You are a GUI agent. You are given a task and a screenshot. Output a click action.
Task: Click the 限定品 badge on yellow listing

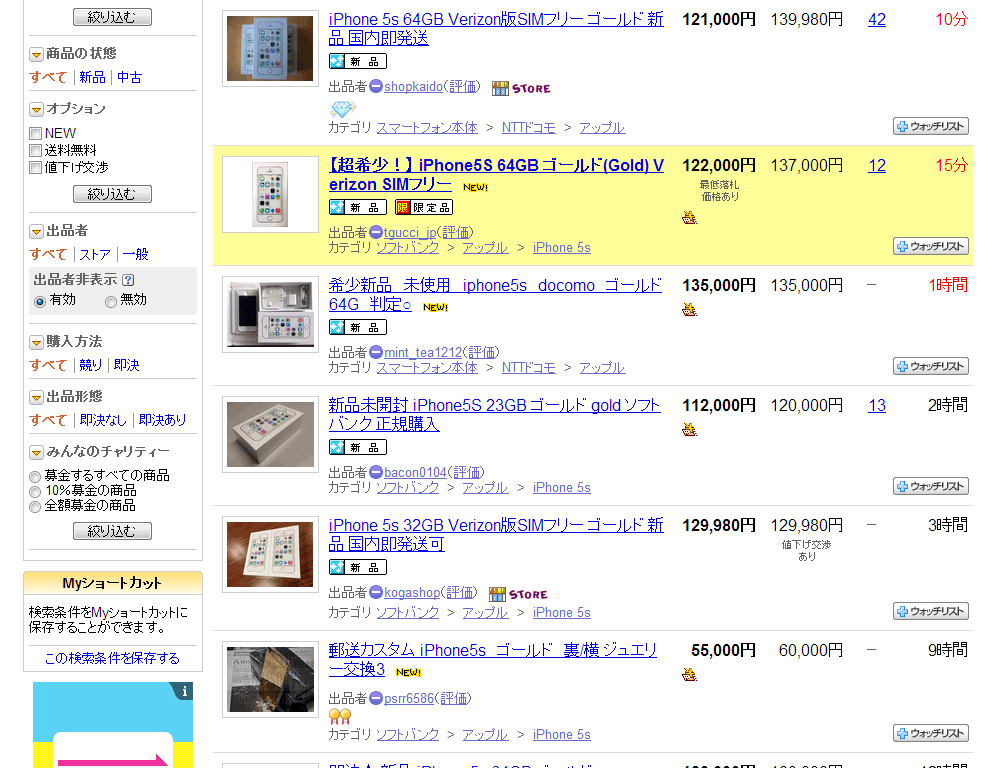(423, 207)
